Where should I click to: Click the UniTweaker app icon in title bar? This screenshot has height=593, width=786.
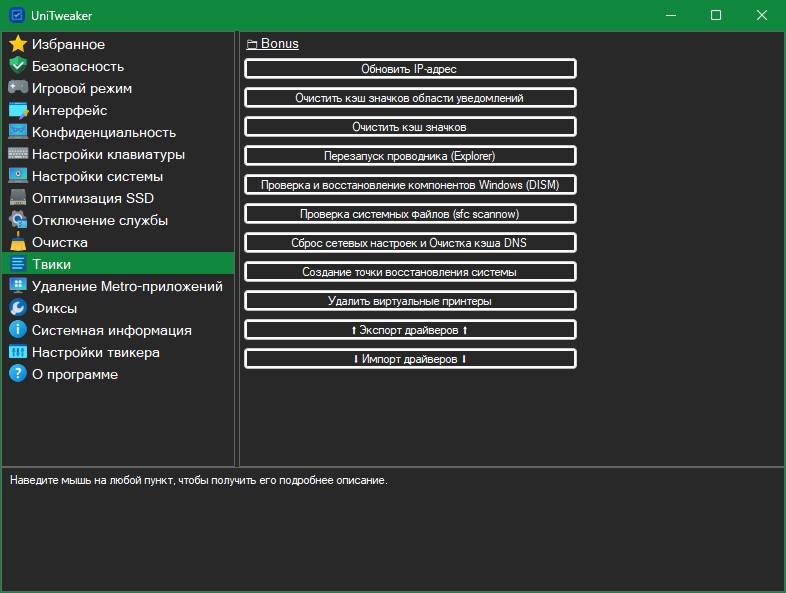click(x=16, y=15)
